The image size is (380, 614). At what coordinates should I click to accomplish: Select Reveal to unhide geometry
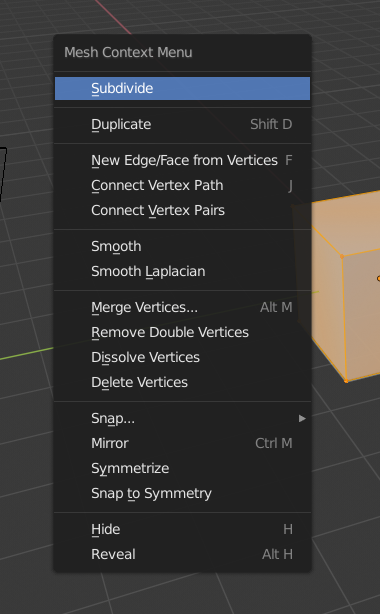tap(182, 554)
